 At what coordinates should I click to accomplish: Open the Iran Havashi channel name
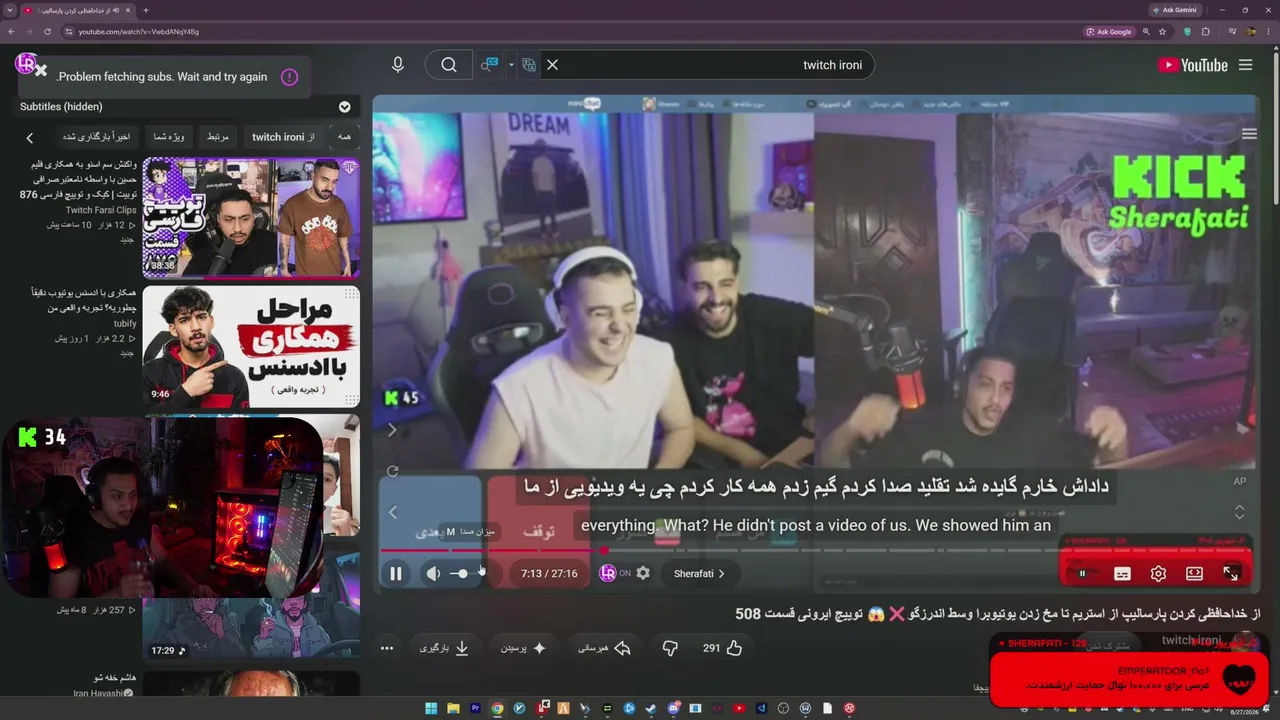coord(99,694)
